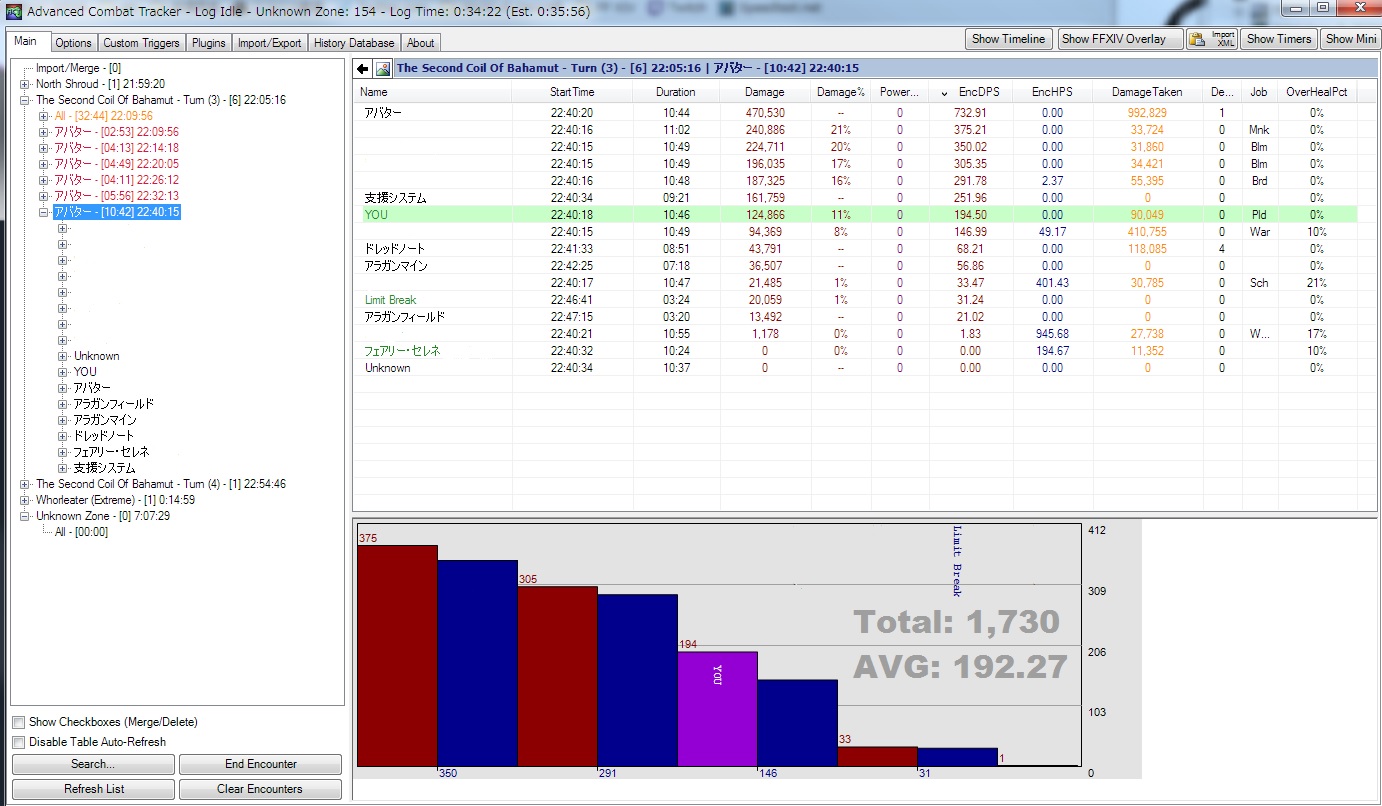Image resolution: width=1382 pixels, height=806 pixels.
Task: Click the 992,829 DamageTaken value
Action: click(1146, 113)
